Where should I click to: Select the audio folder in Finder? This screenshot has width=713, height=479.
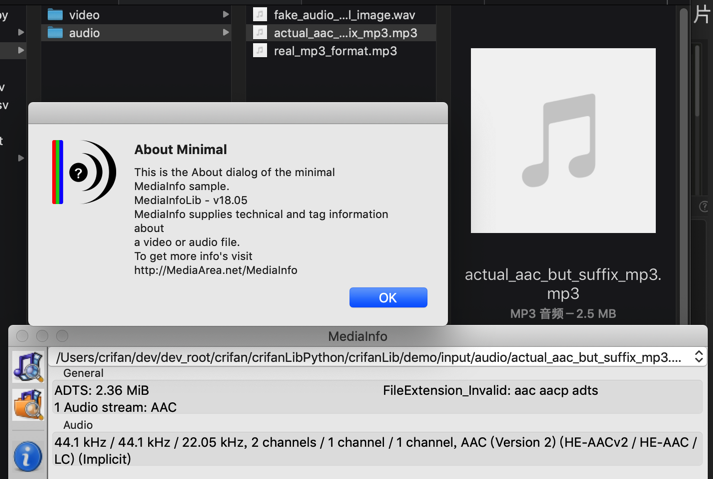point(136,33)
